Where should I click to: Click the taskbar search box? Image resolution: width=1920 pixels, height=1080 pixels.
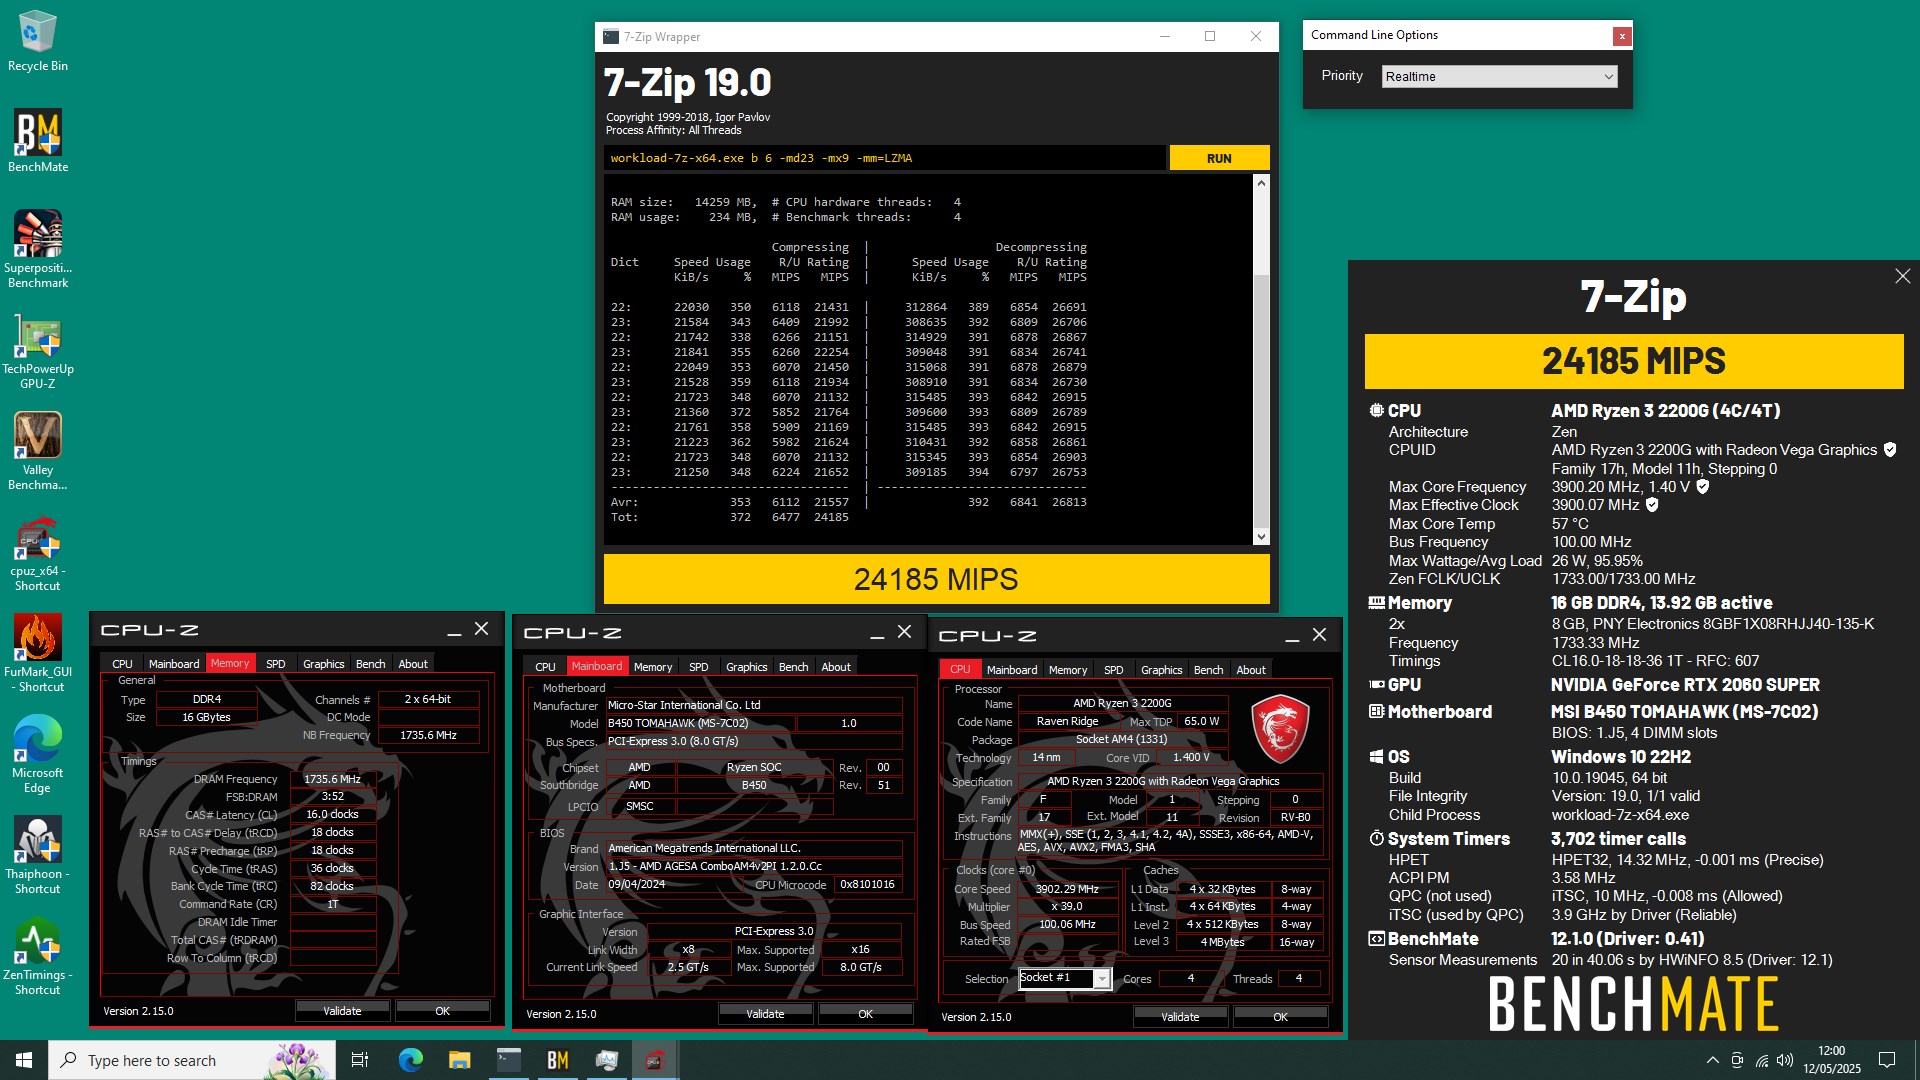192,1060
